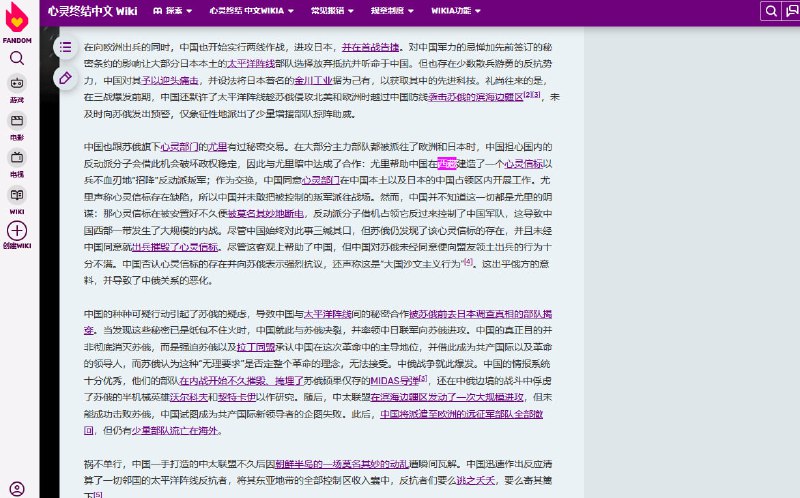Follow the 被莫名其妙地断电 link
The image size is (800, 498).
coord(265,214)
